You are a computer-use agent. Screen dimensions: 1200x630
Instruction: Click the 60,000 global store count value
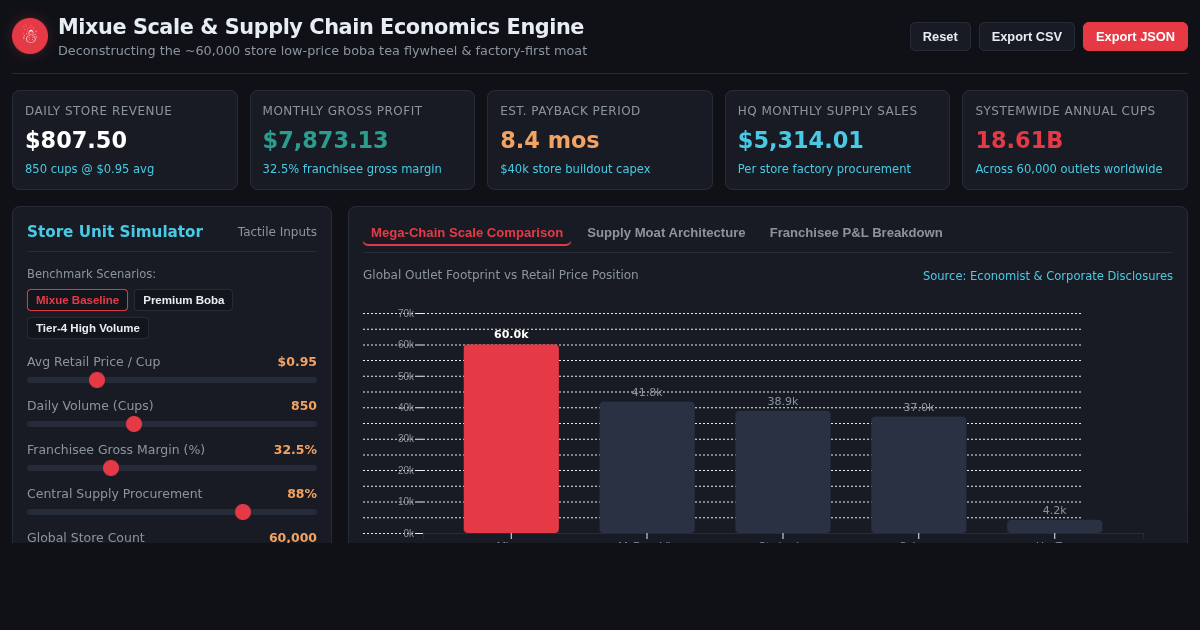293,537
